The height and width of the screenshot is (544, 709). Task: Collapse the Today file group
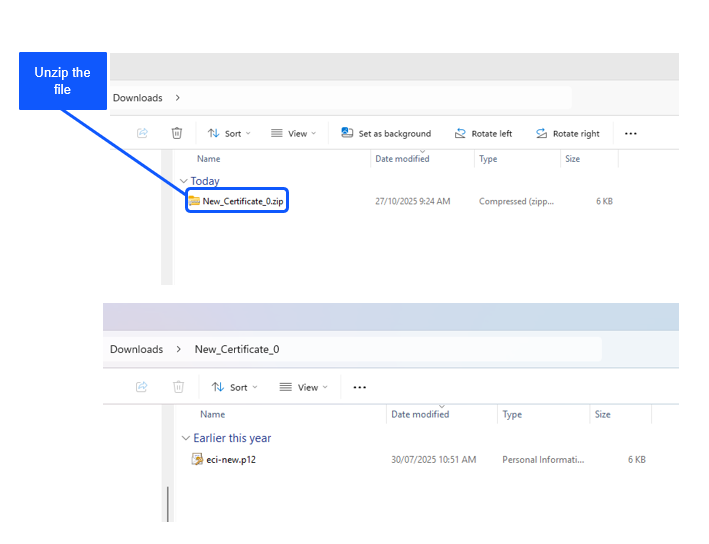pos(183,181)
